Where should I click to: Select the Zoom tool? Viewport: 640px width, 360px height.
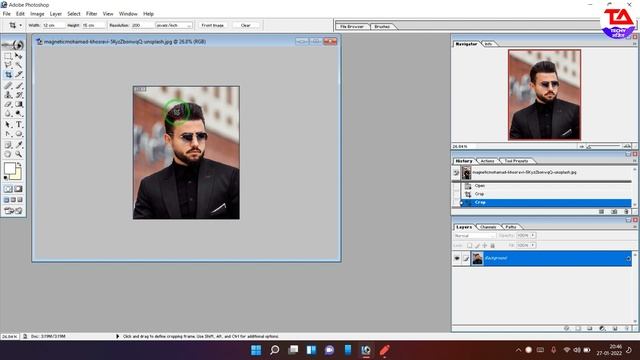(x=18, y=154)
